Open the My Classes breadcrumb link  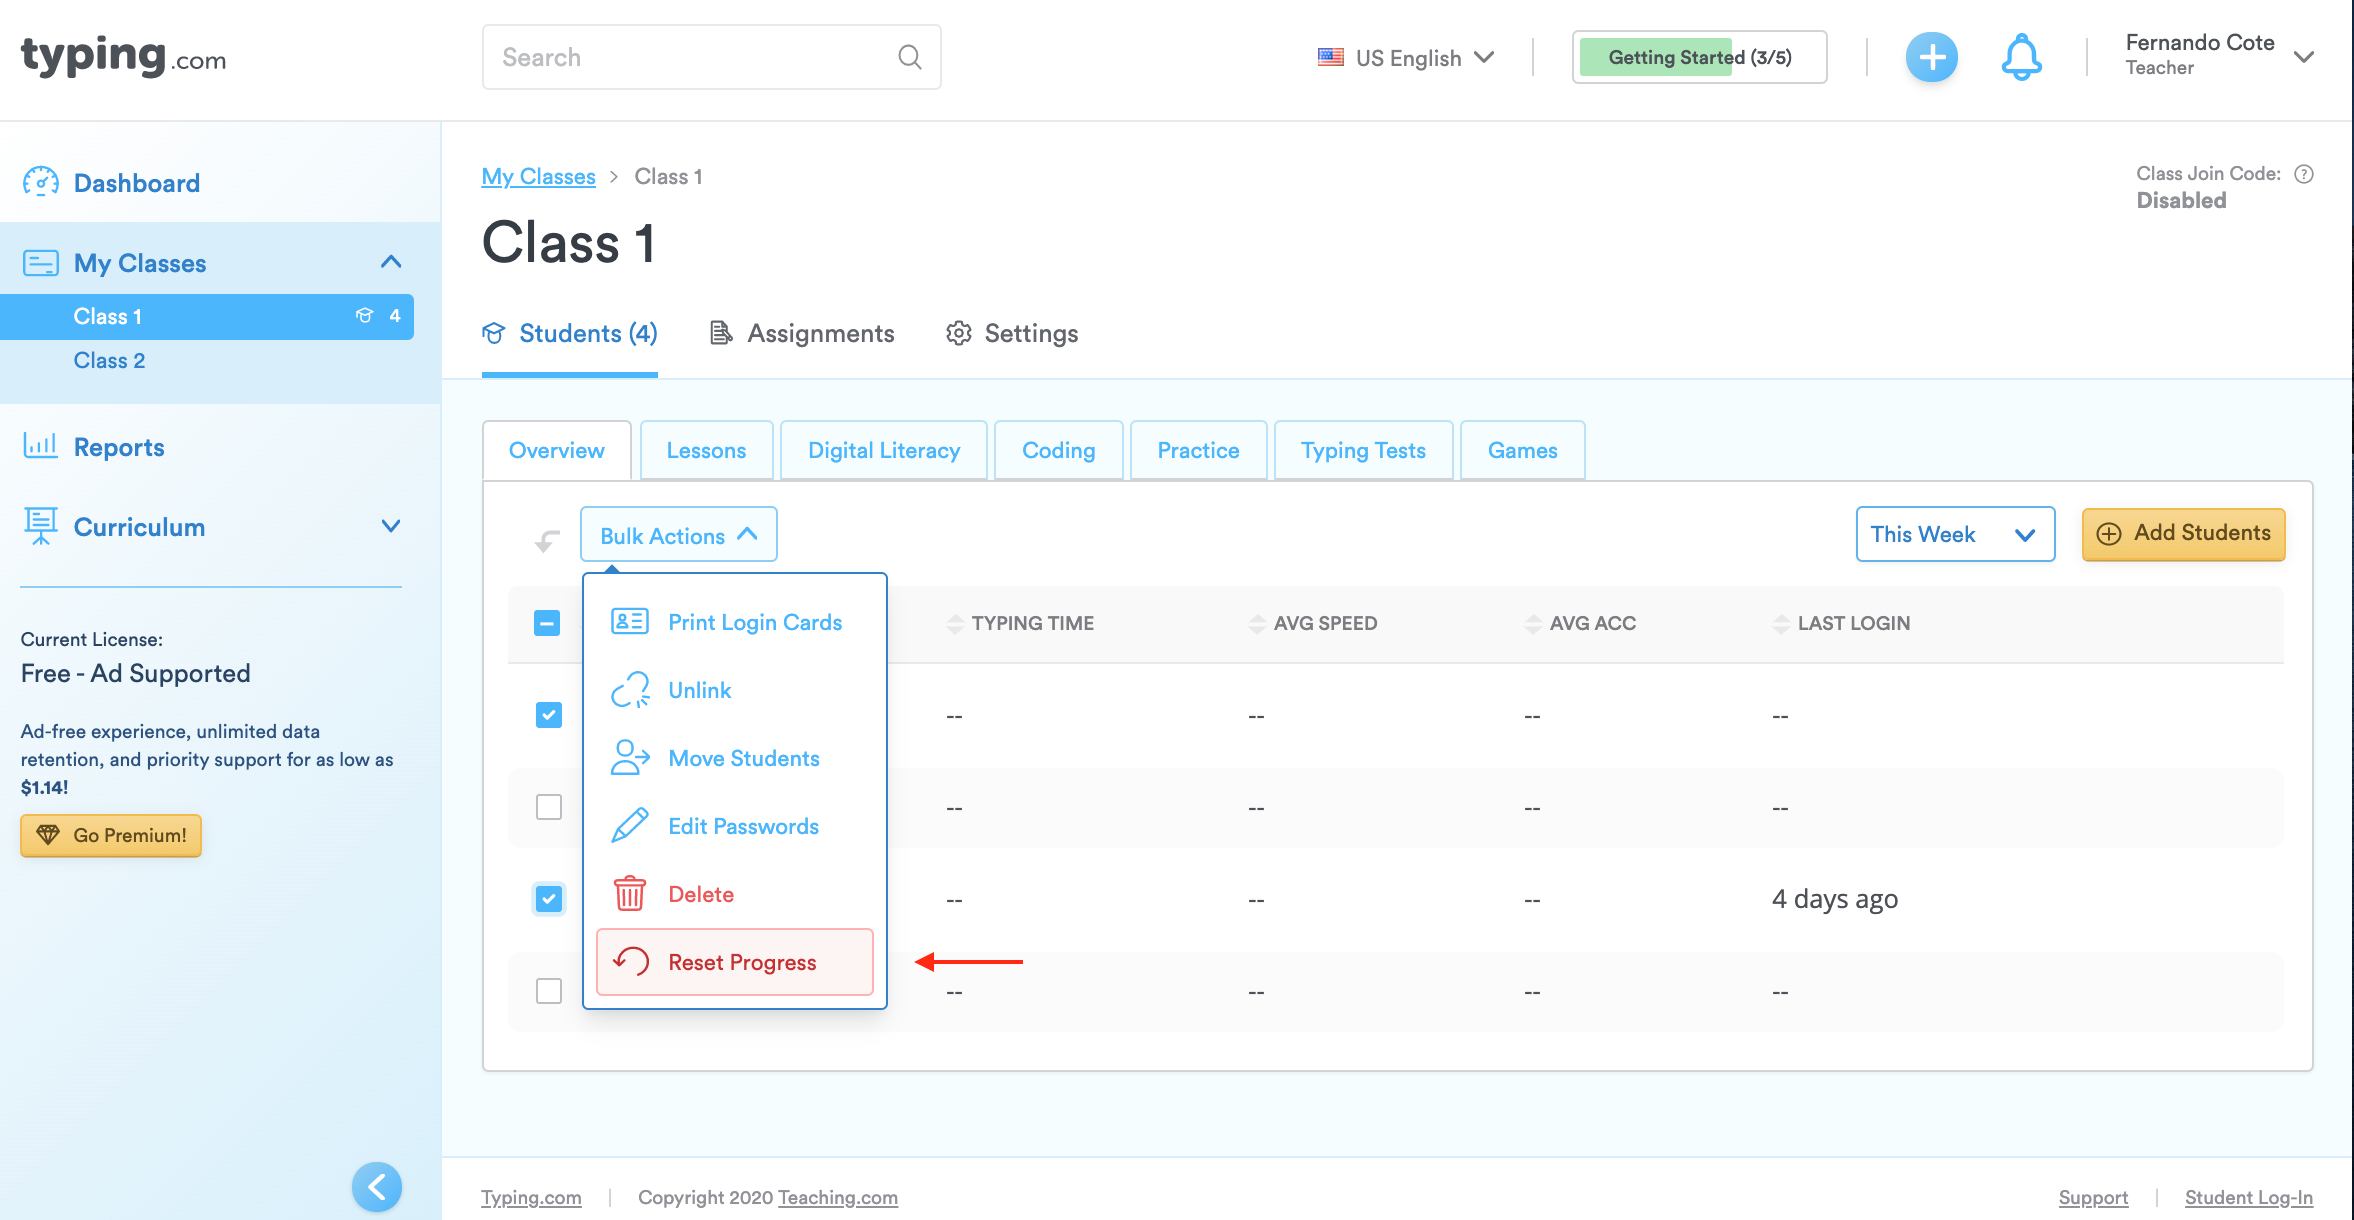538,177
